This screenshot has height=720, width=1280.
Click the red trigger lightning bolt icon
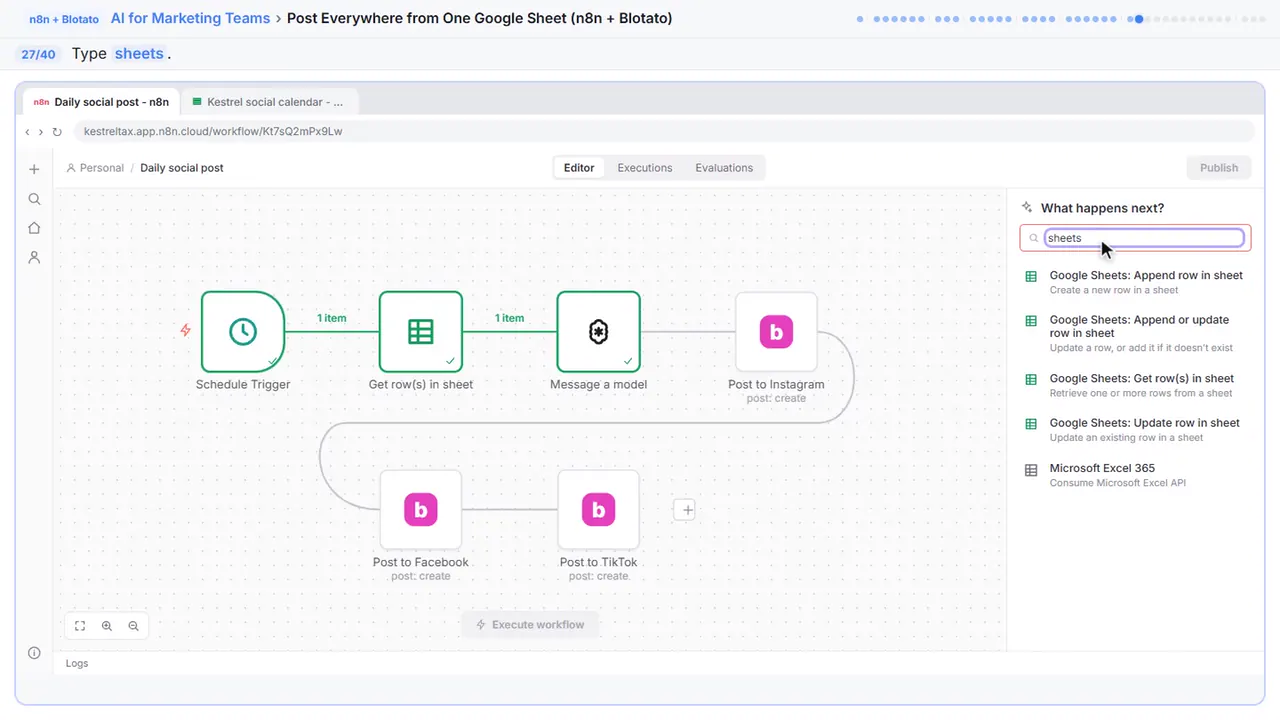(185, 330)
